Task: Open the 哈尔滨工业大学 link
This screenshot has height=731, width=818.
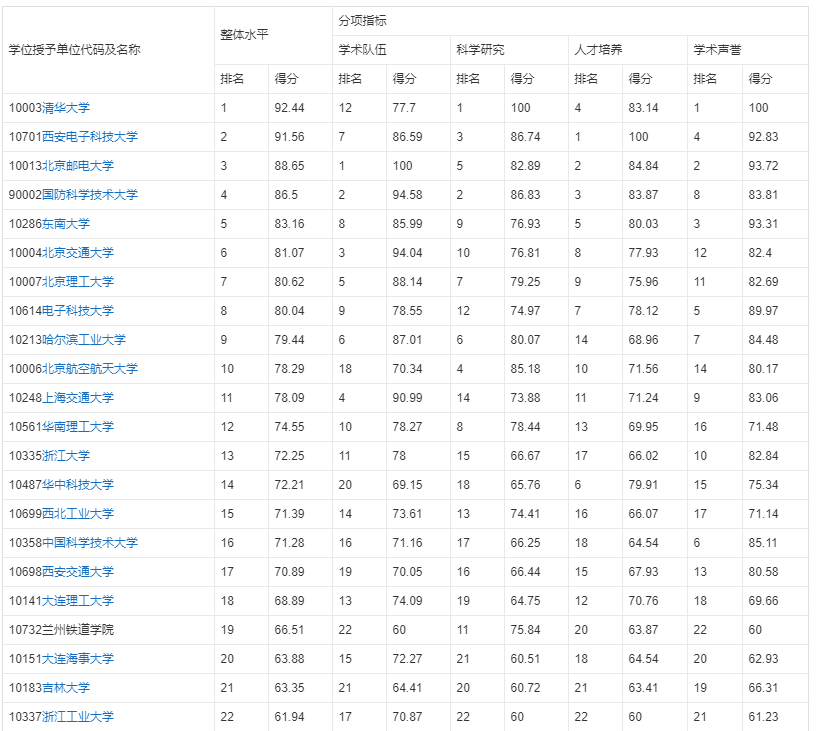Action: click(x=84, y=340)
